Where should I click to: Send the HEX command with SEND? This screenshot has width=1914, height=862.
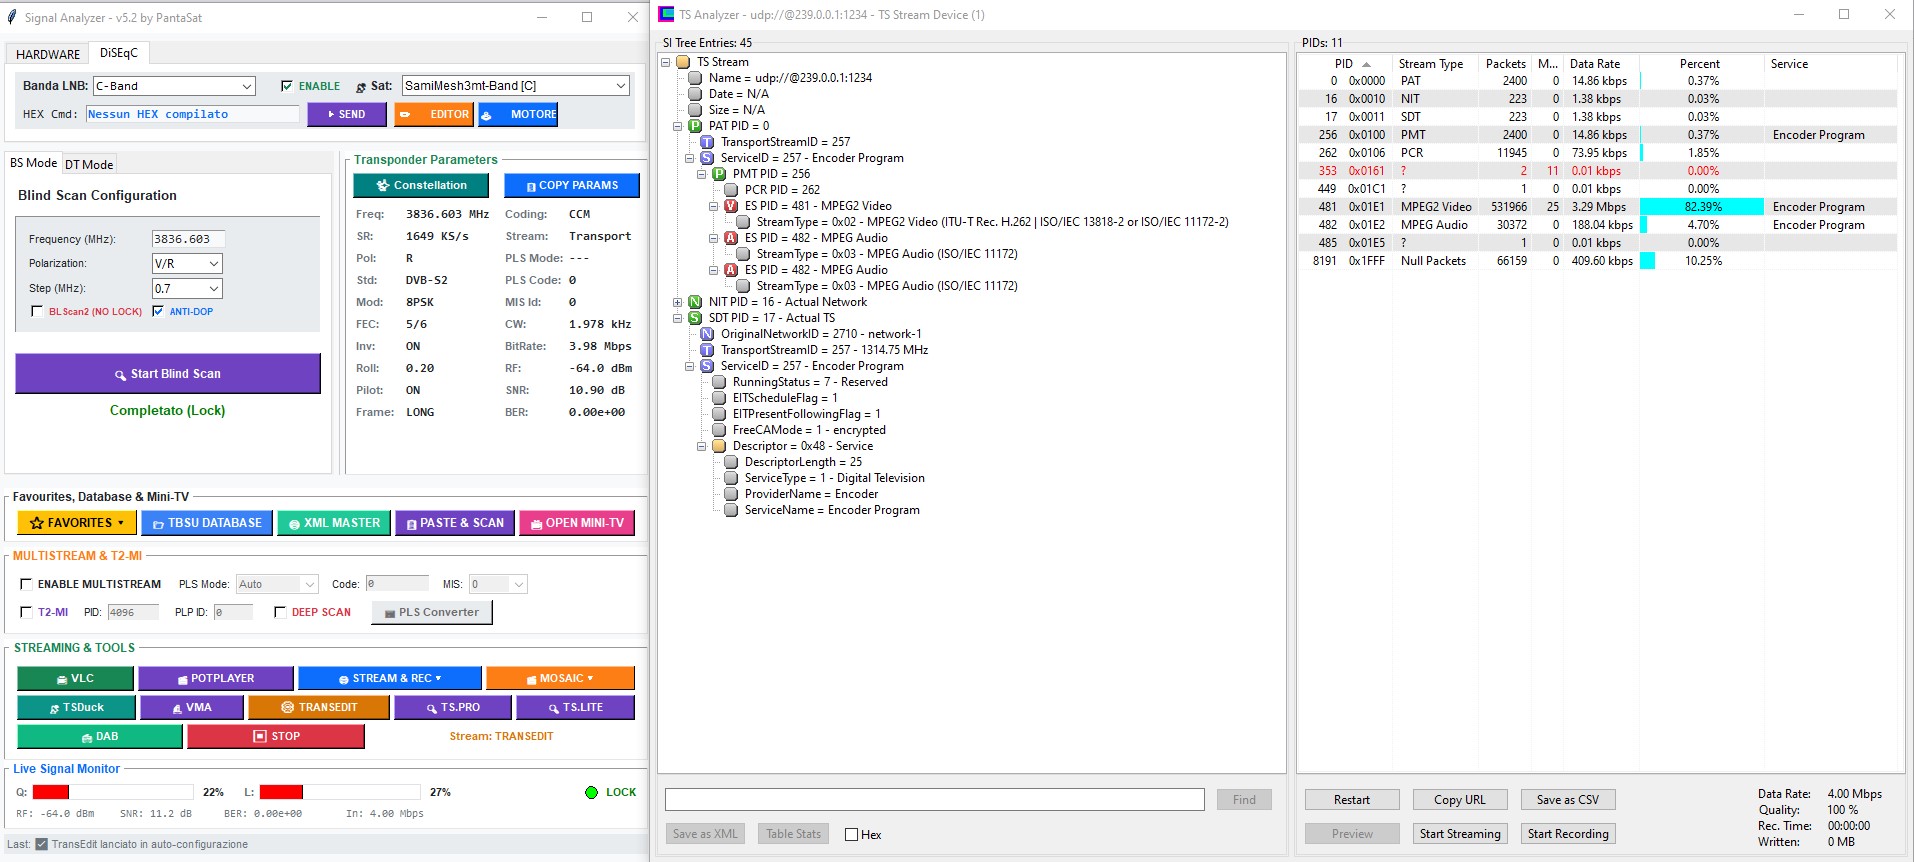pyautogui.click(x=348, y=115)
